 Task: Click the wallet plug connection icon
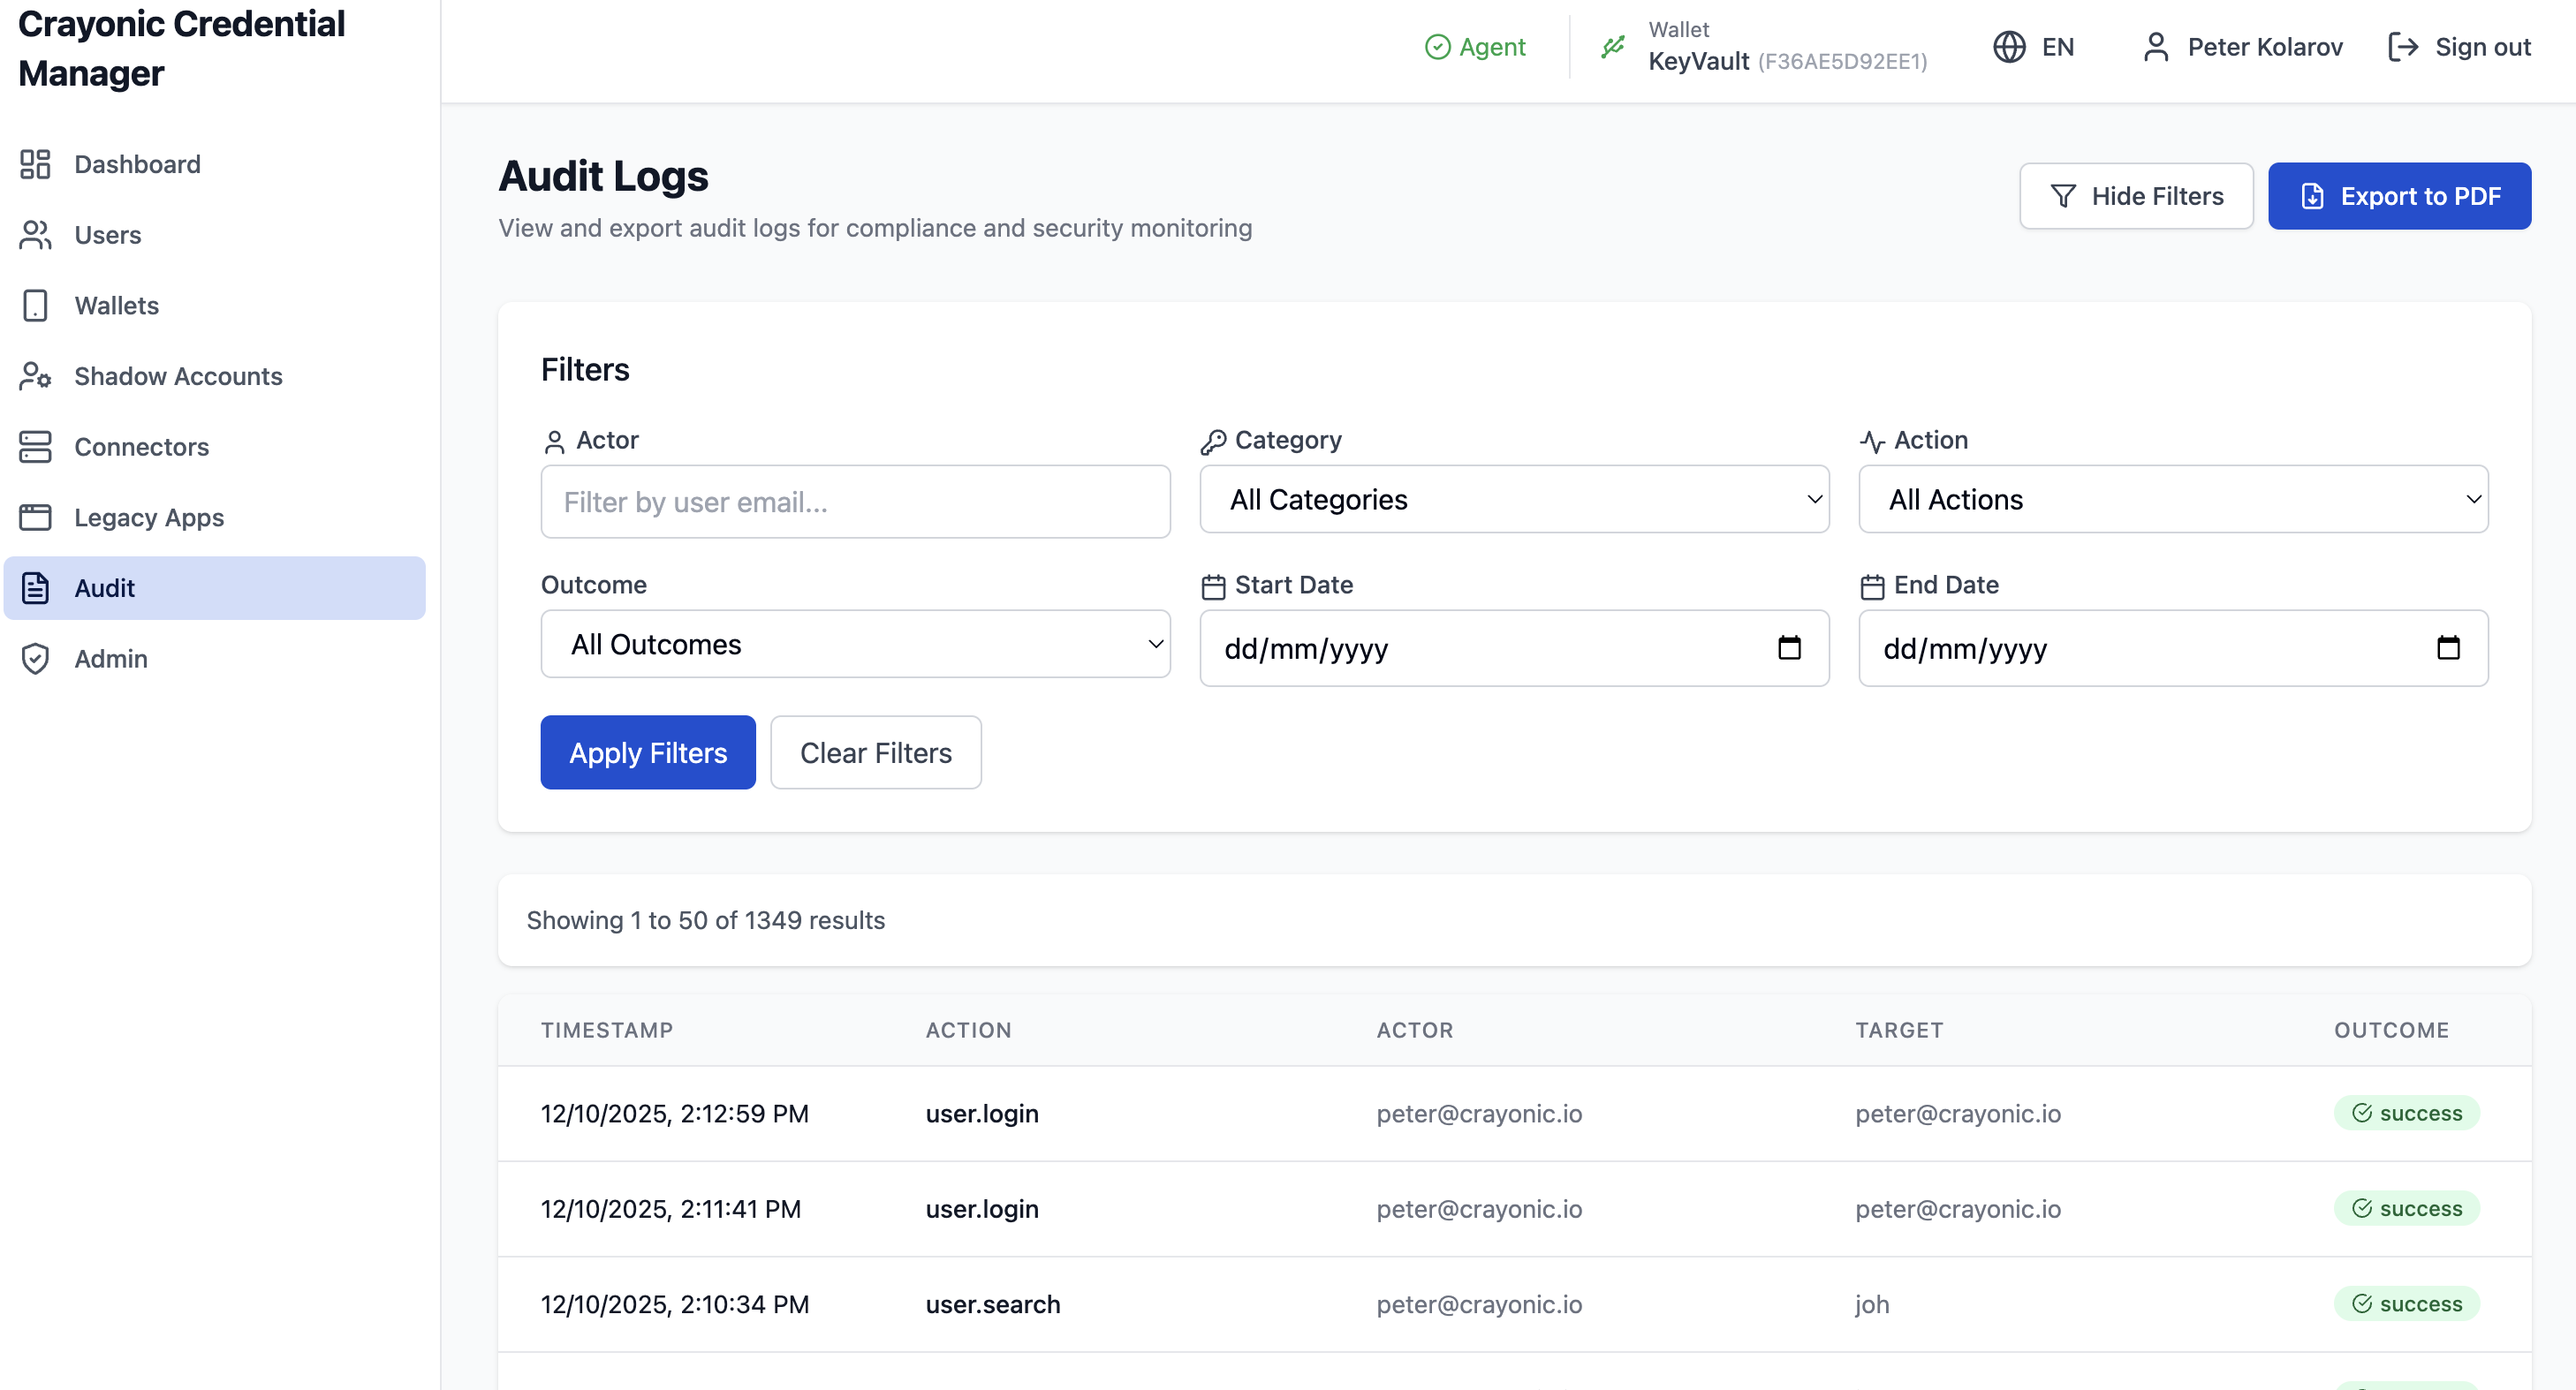coord(1613,47)
